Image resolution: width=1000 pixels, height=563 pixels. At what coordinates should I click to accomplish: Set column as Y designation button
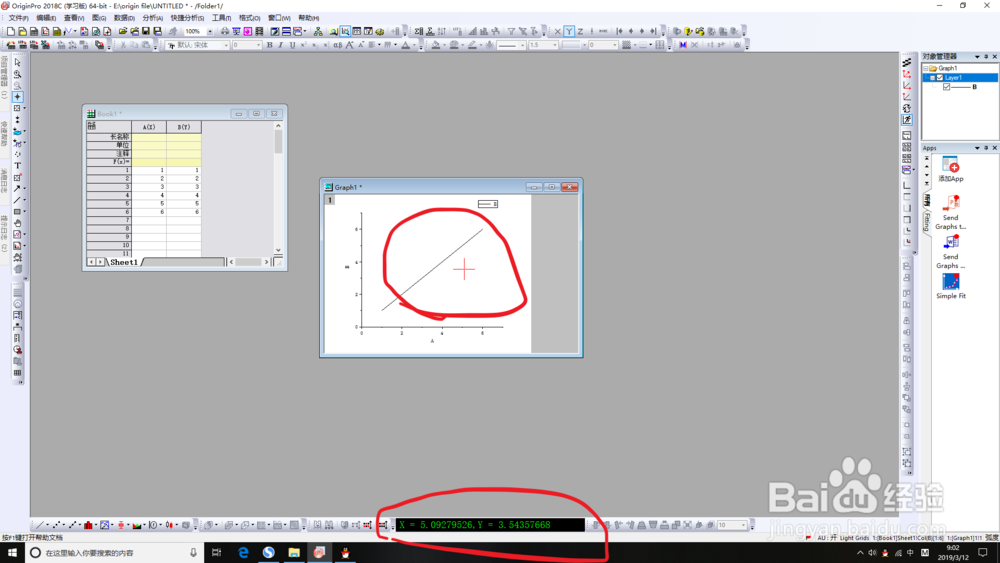[569, 31]
